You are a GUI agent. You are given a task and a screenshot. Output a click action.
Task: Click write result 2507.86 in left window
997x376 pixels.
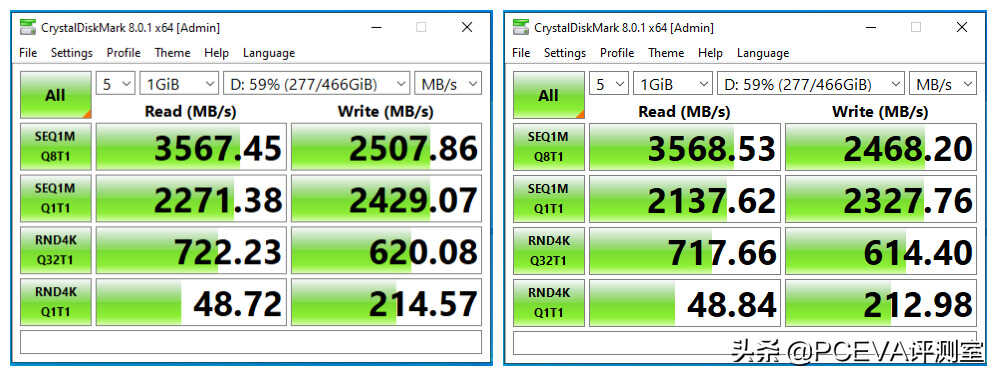pos(387,147)
